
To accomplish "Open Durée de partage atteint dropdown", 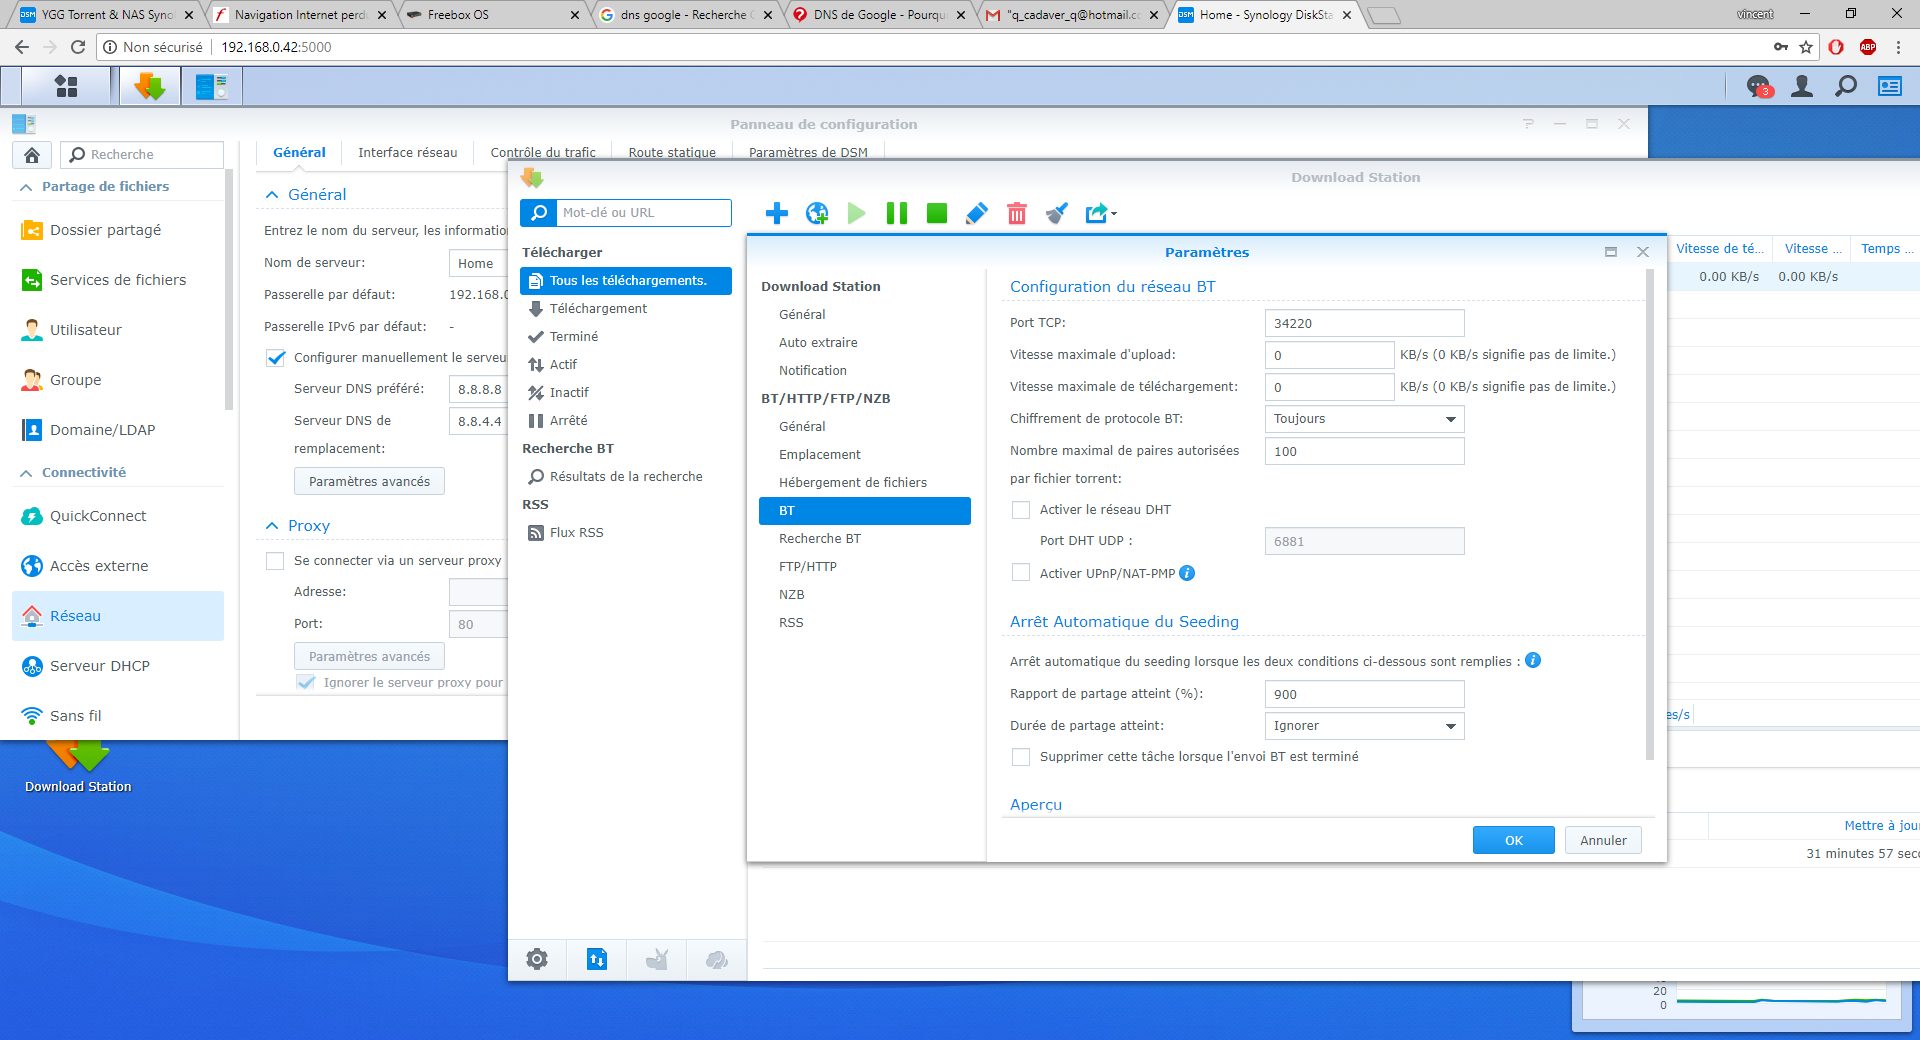I will tap(1364, 726).
